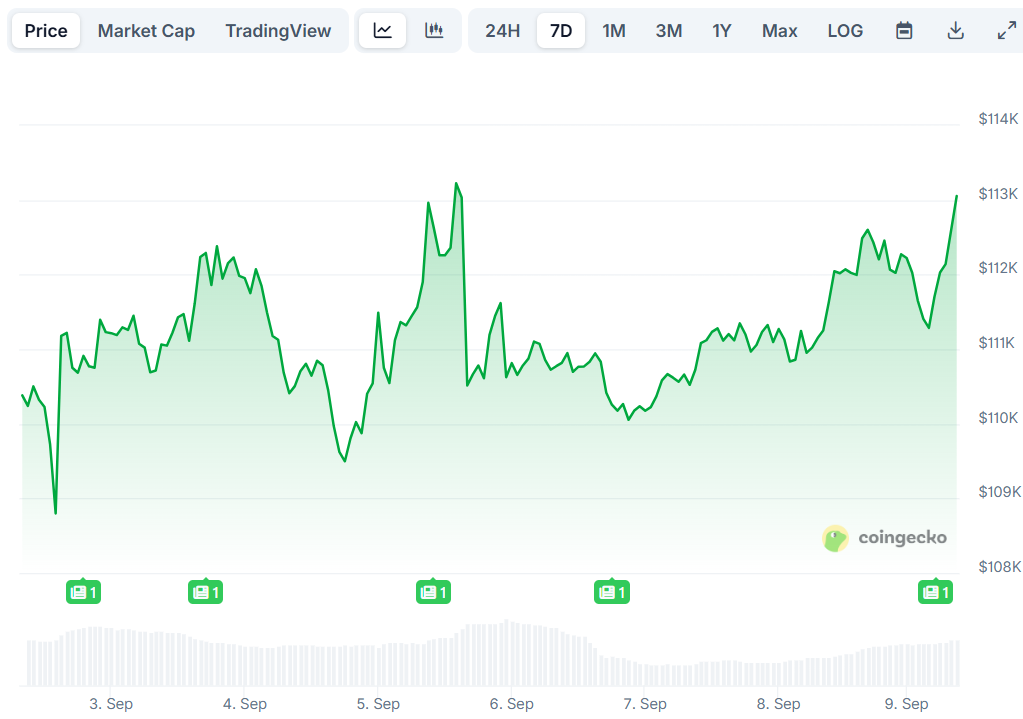Open the news marker before 6. Sep

[x=433, y=592]
